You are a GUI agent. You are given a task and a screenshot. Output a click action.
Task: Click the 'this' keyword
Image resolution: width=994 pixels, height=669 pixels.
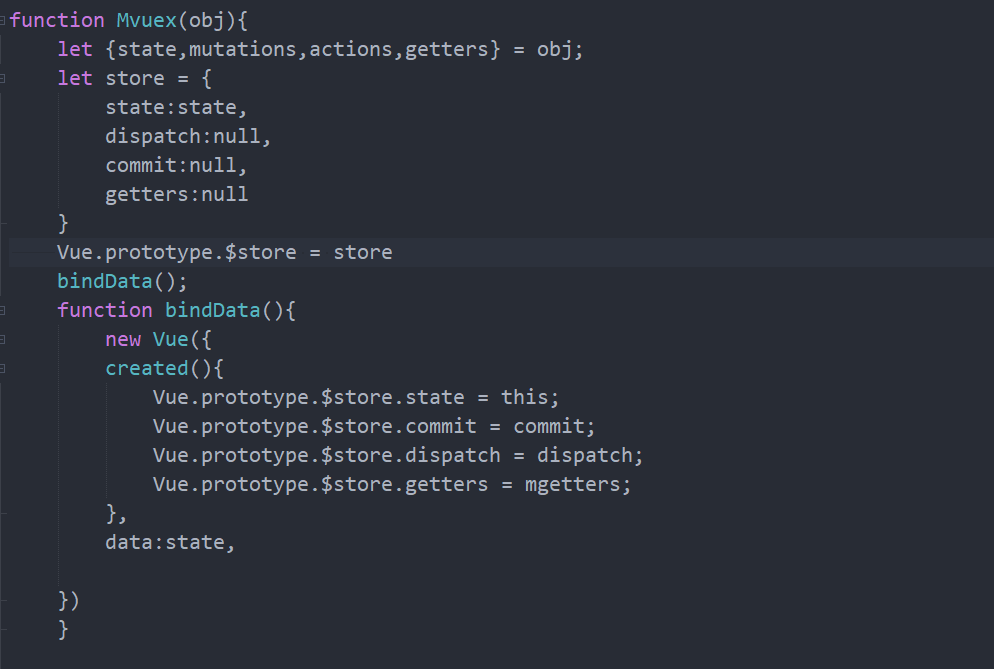click(524, 397)
